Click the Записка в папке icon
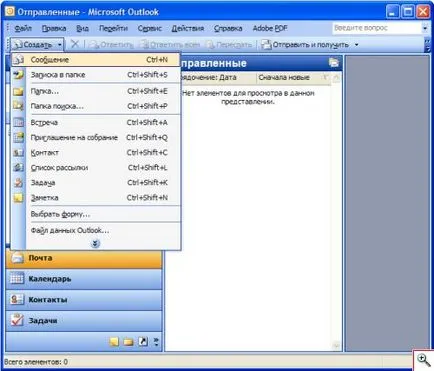 [x=18, y=75]
